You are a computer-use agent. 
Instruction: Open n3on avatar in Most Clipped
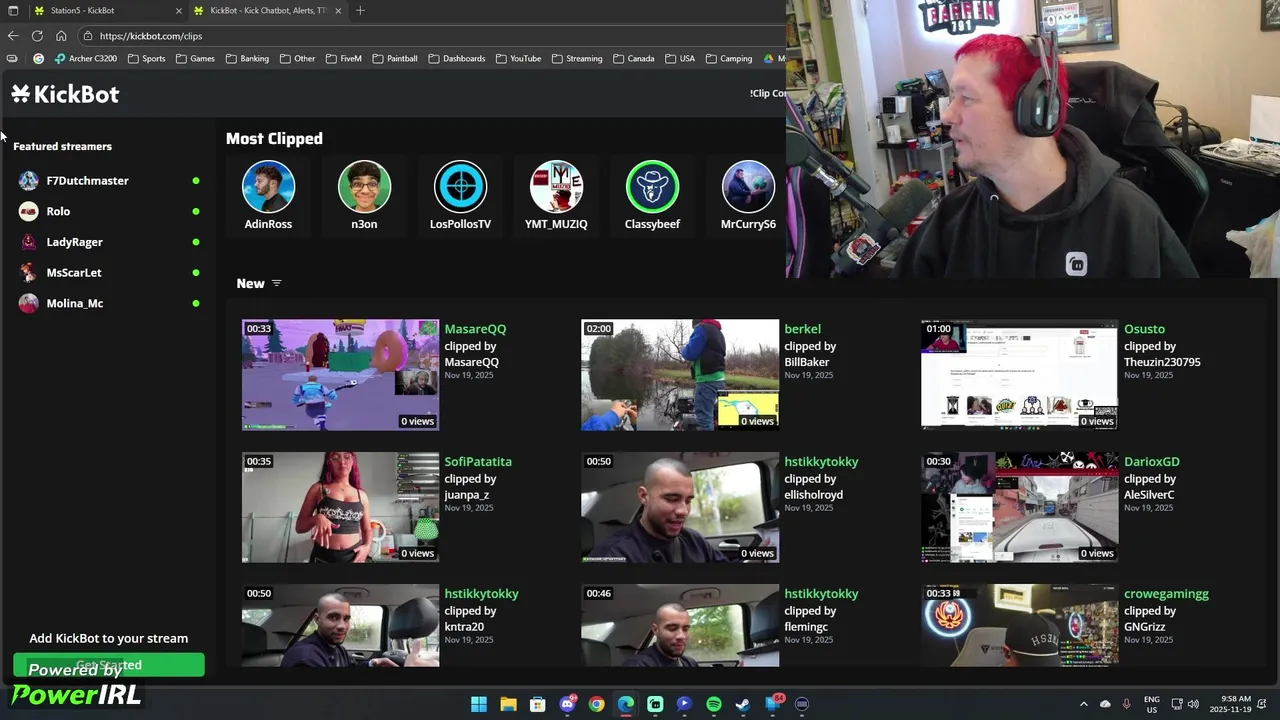(364, 187)
